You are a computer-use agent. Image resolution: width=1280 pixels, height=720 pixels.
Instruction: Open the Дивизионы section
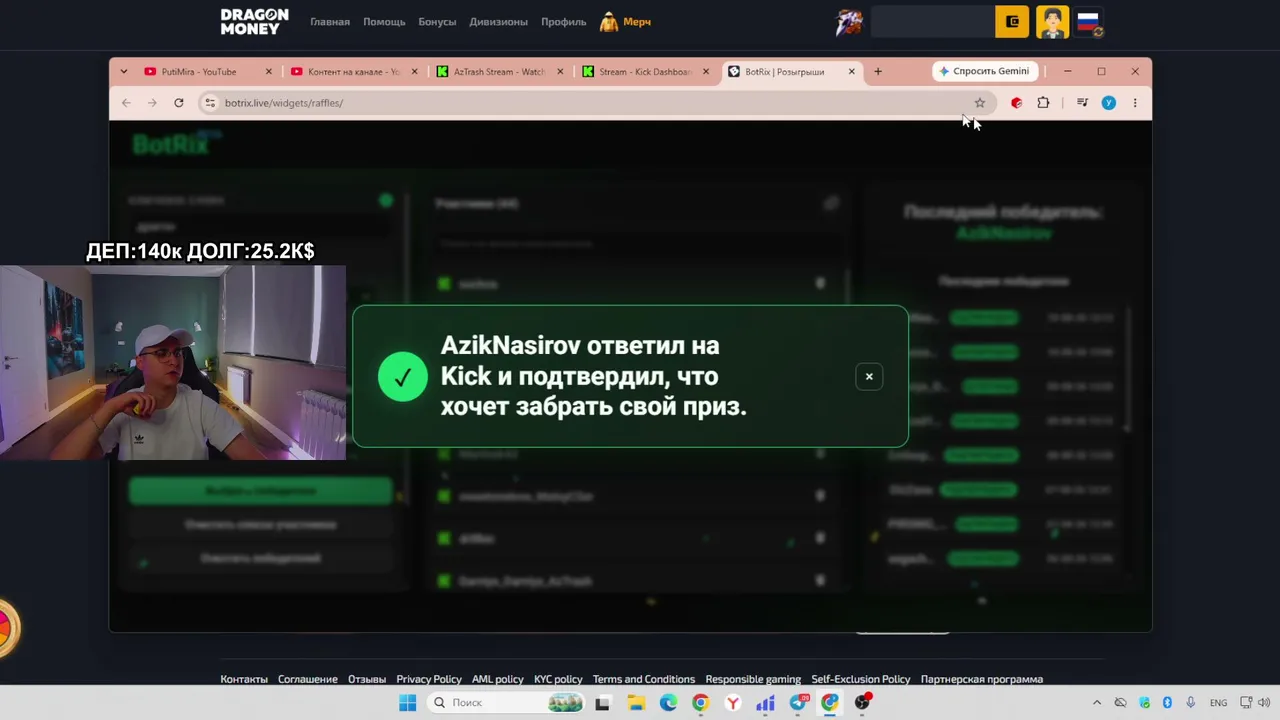point(498,22)
